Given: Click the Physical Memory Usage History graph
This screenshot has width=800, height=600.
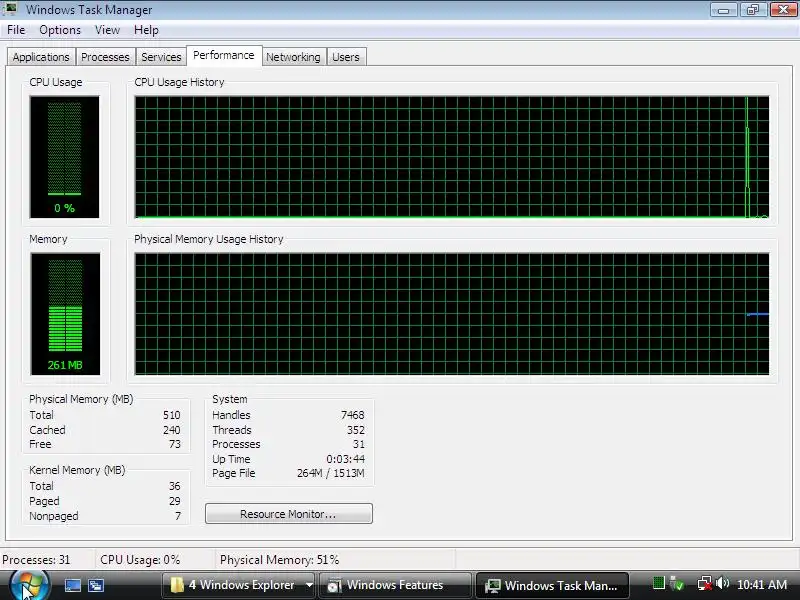Looking at the screenshot, I should tap(452, 314).
